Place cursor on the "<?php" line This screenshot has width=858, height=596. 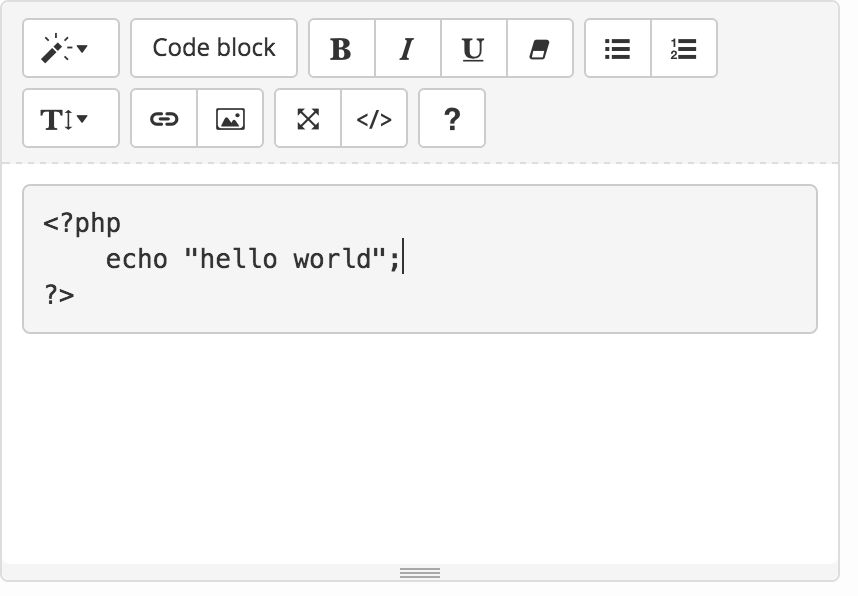point(82,223)
